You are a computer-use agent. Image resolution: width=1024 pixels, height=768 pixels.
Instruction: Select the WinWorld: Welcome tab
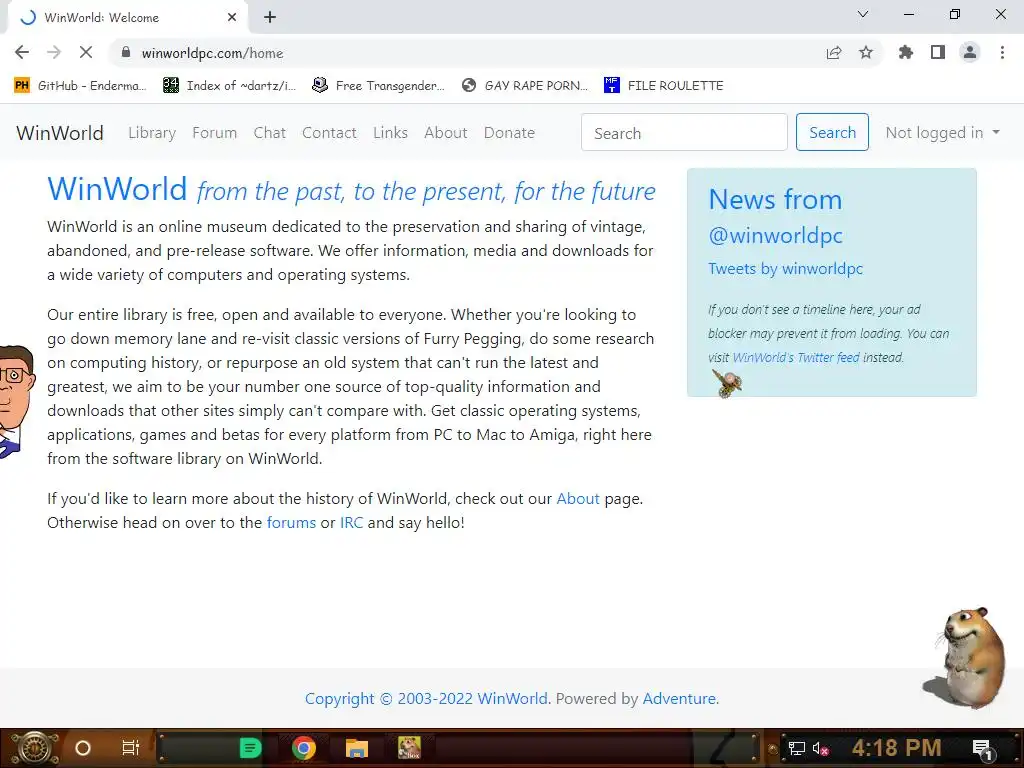pyautogui.click(x=127, y=18)
